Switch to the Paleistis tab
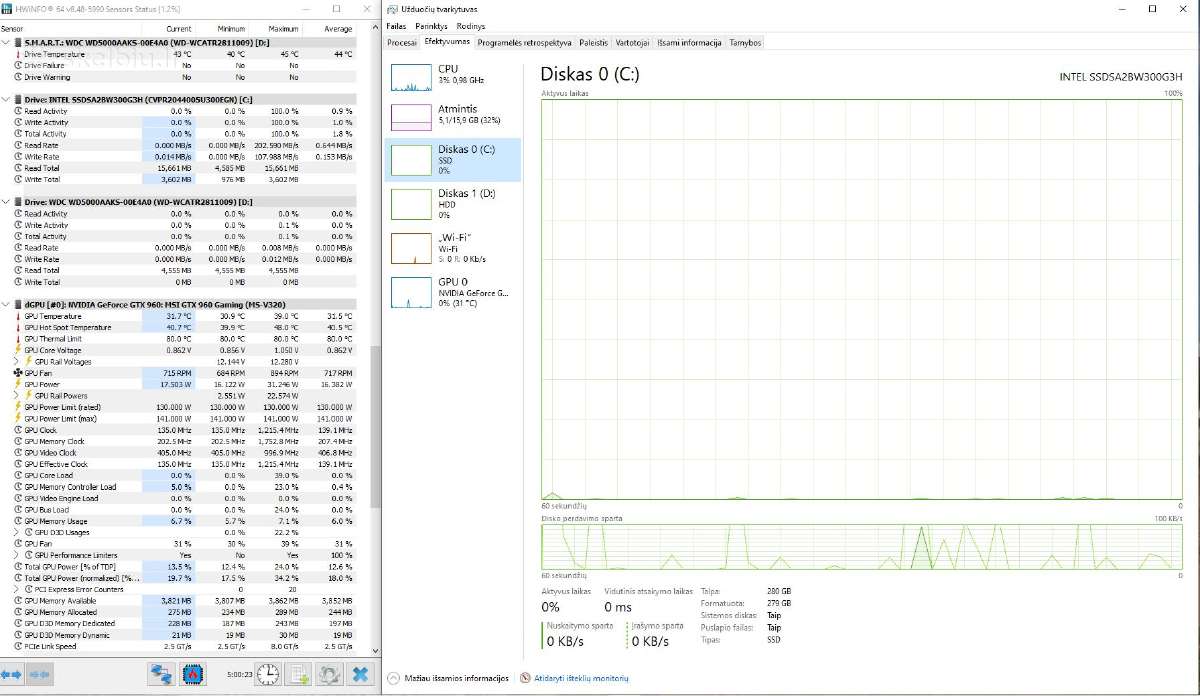Image resolution: width=1200 pixels, height=696 pixels. point(593,43)
